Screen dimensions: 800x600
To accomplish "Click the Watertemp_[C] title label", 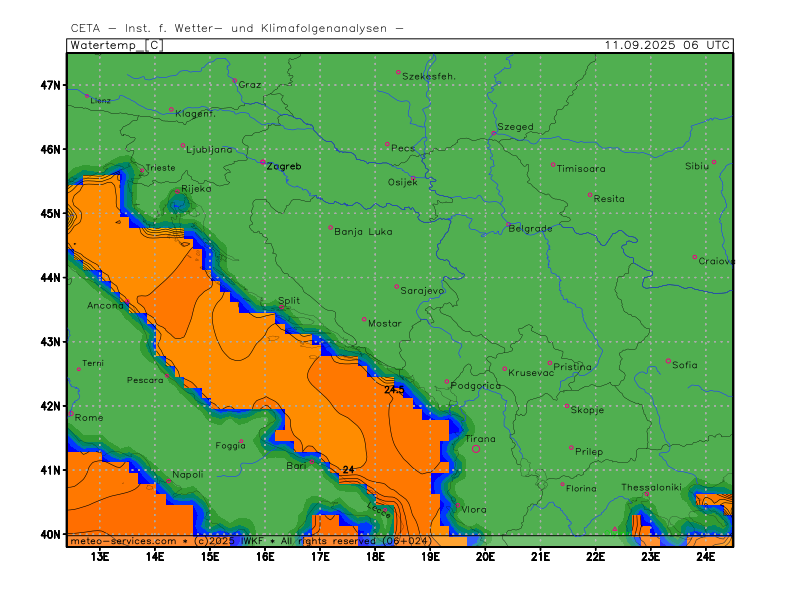I will [116, 45].
